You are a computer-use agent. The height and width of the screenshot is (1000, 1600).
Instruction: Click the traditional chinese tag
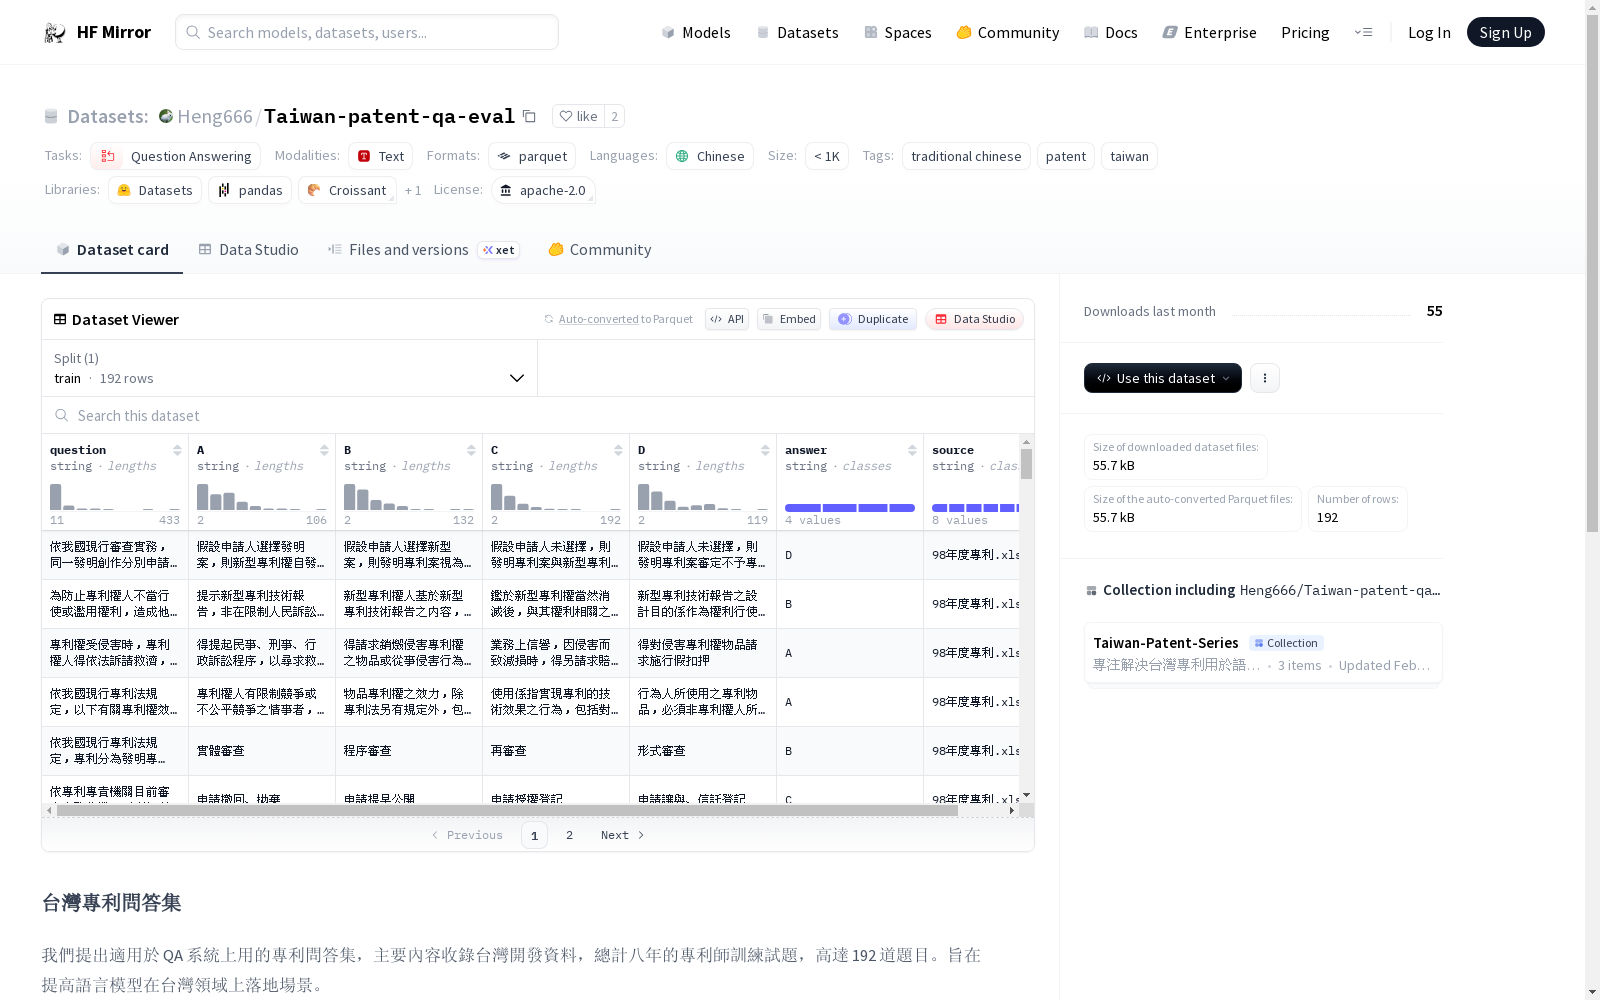[966, 156]
